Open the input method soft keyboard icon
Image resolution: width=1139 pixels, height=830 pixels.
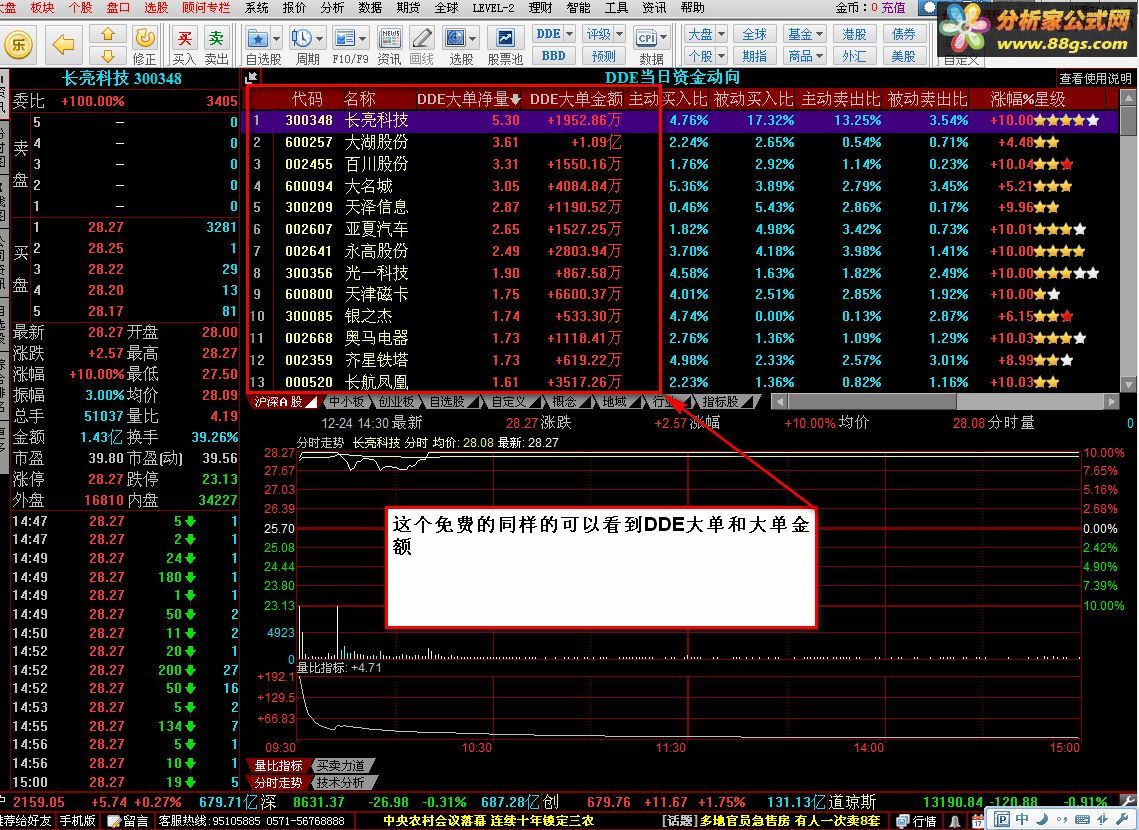coord(1082,819)
